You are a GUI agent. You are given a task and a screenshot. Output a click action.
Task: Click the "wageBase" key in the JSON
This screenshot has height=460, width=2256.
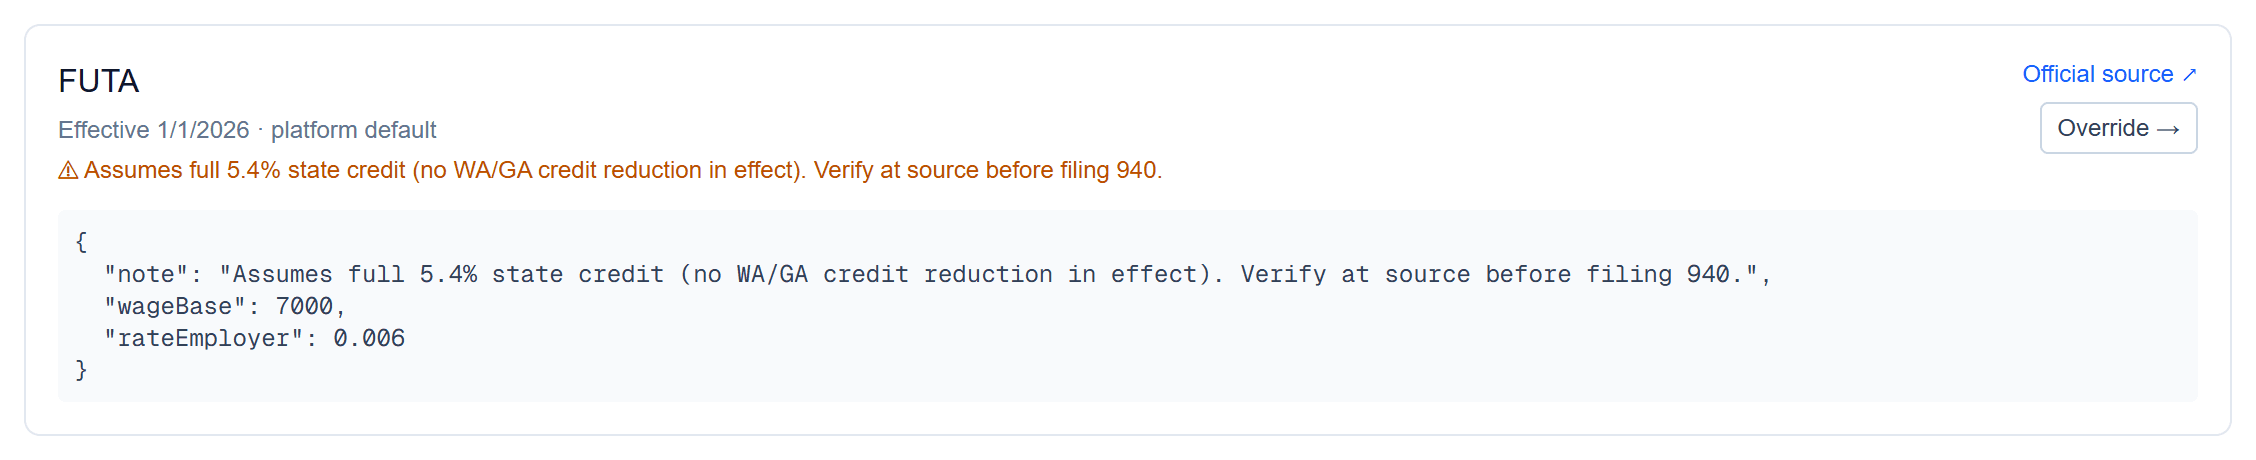click(x=175, y=307)
